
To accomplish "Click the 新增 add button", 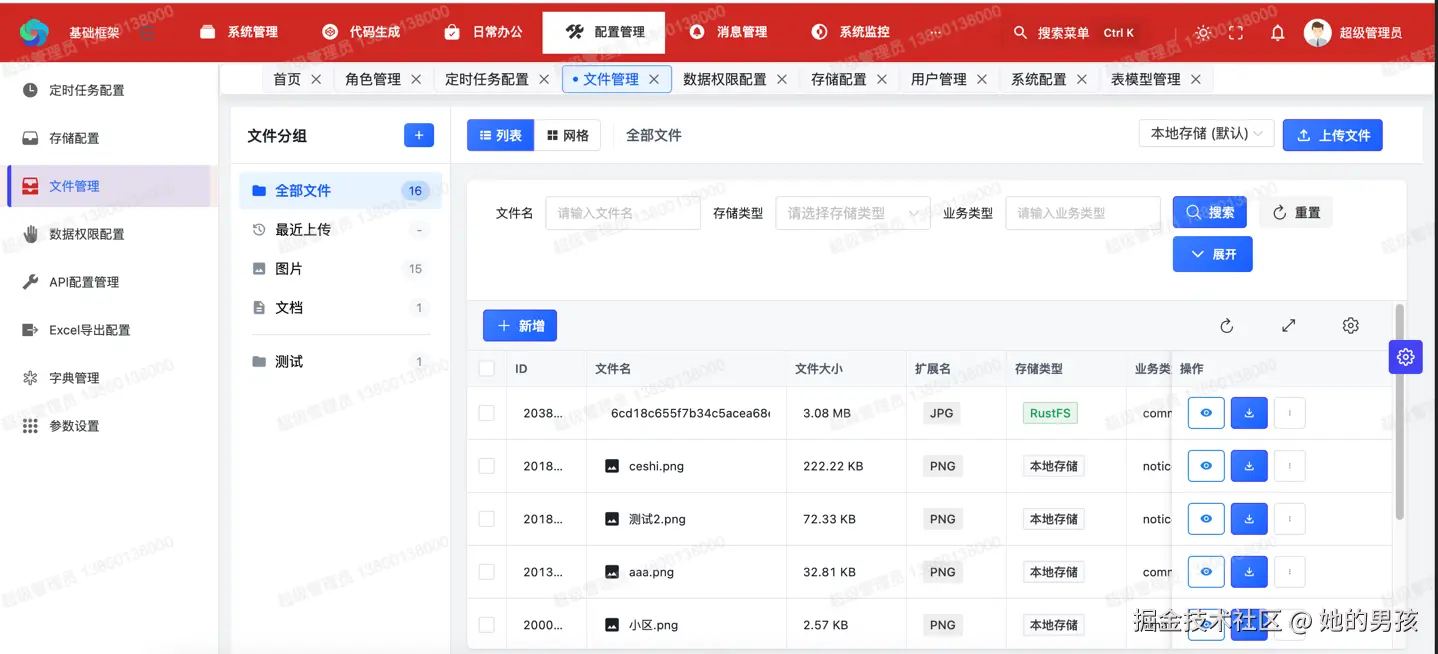I will [x=520, y=326].
